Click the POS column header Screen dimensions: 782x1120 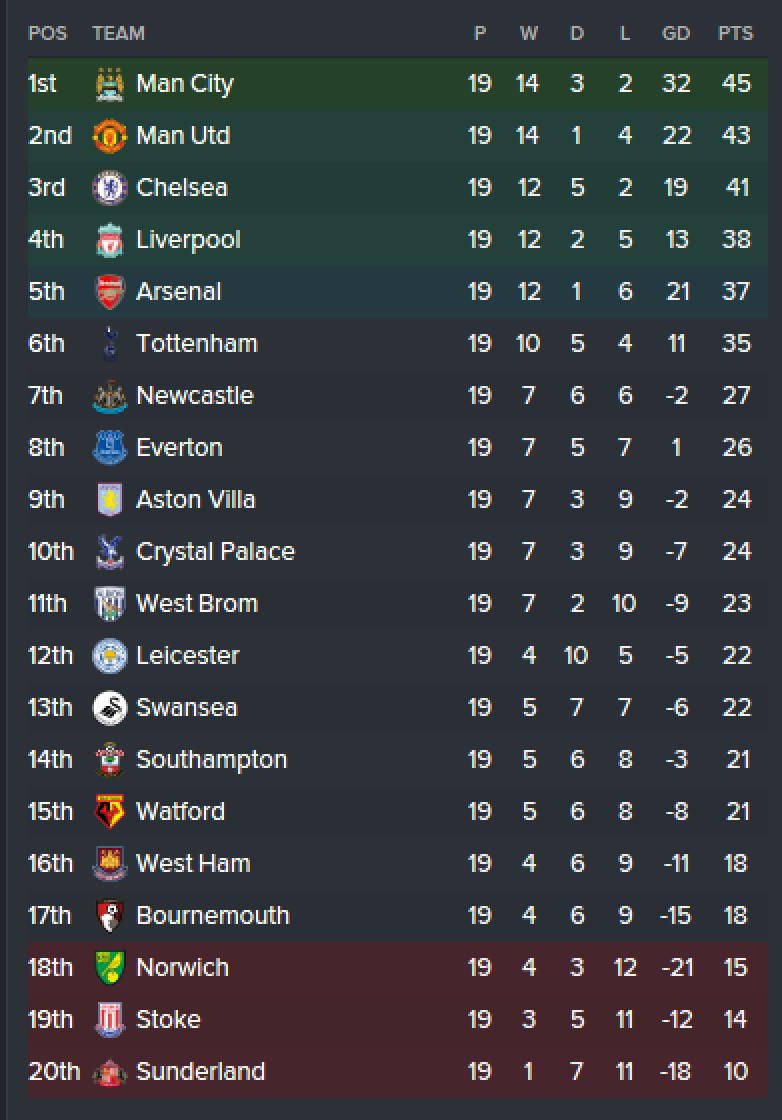[x=47, y=34]
